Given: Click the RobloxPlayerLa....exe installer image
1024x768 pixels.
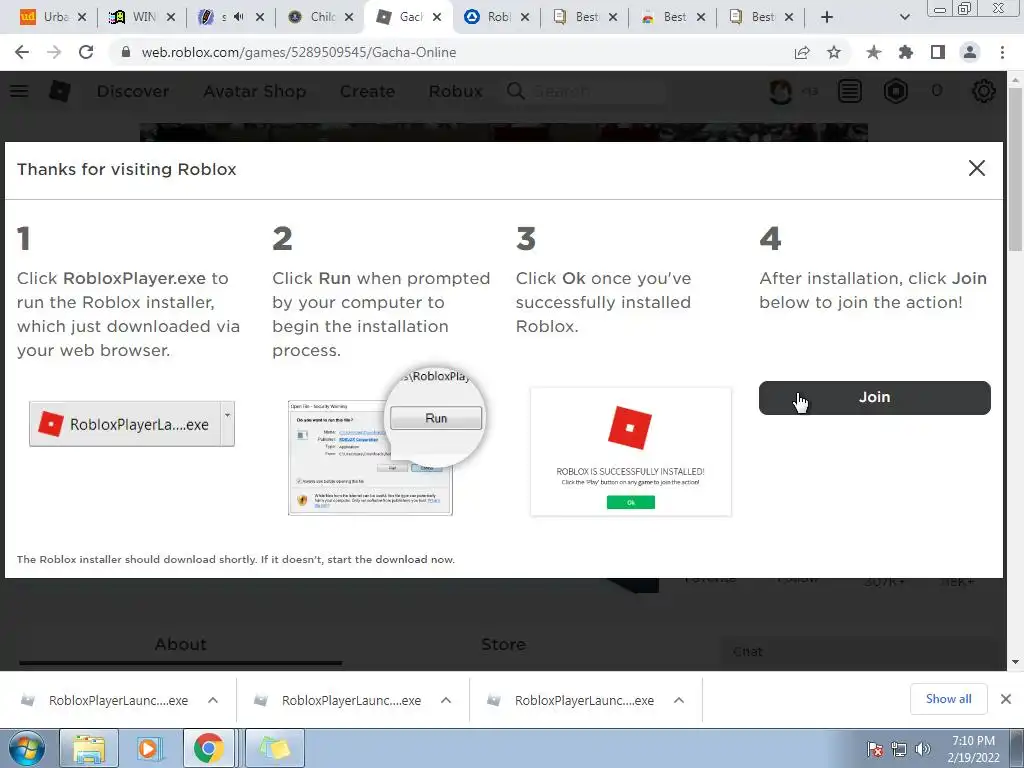Looking at the screenshot, I should (132, 424).
